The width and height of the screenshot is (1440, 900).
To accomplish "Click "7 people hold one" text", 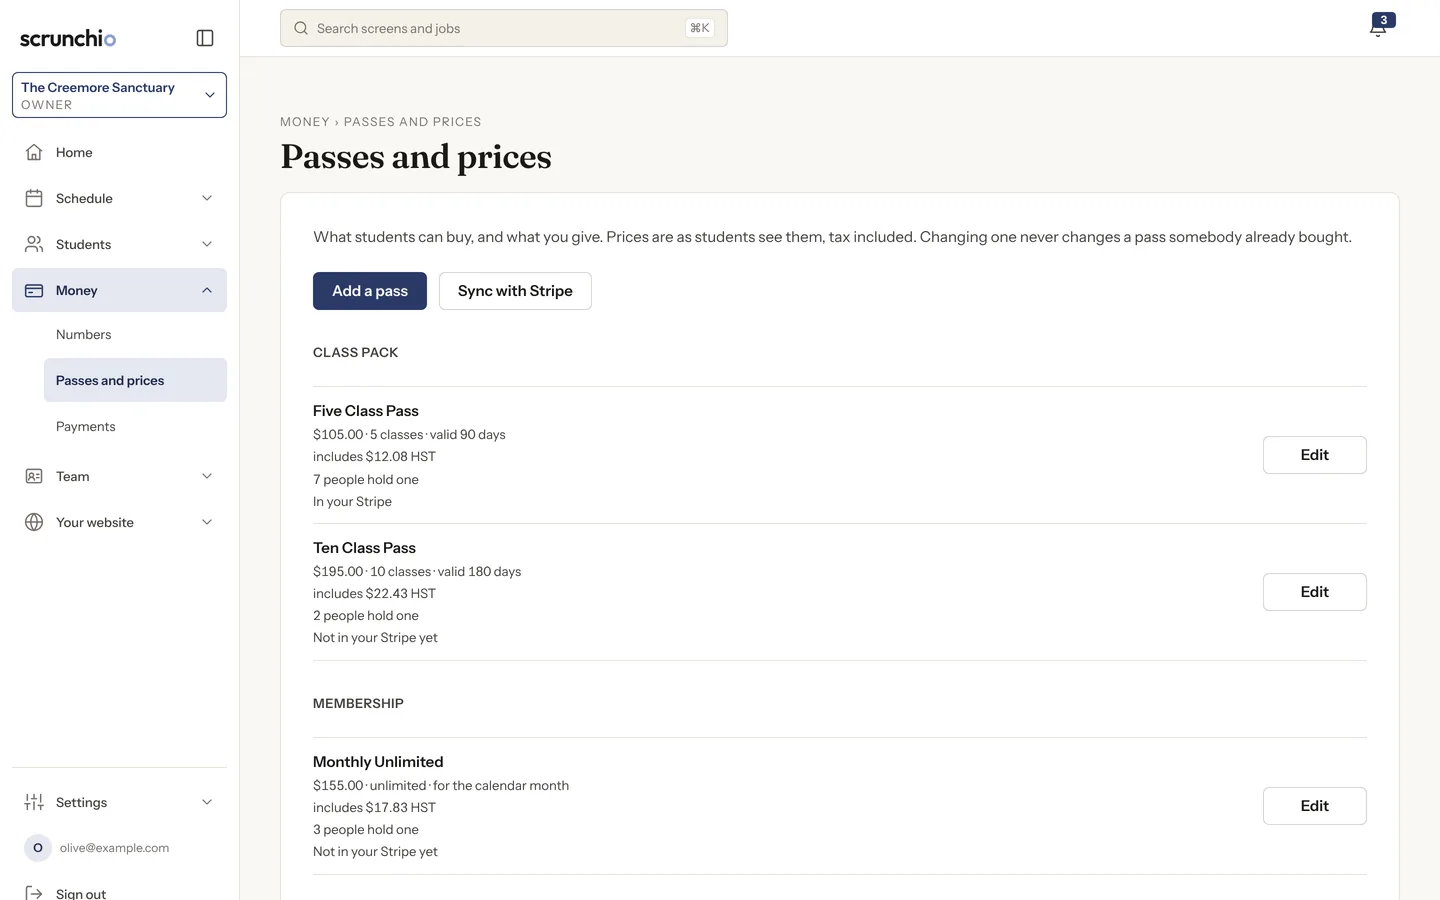I will point(366,480).
